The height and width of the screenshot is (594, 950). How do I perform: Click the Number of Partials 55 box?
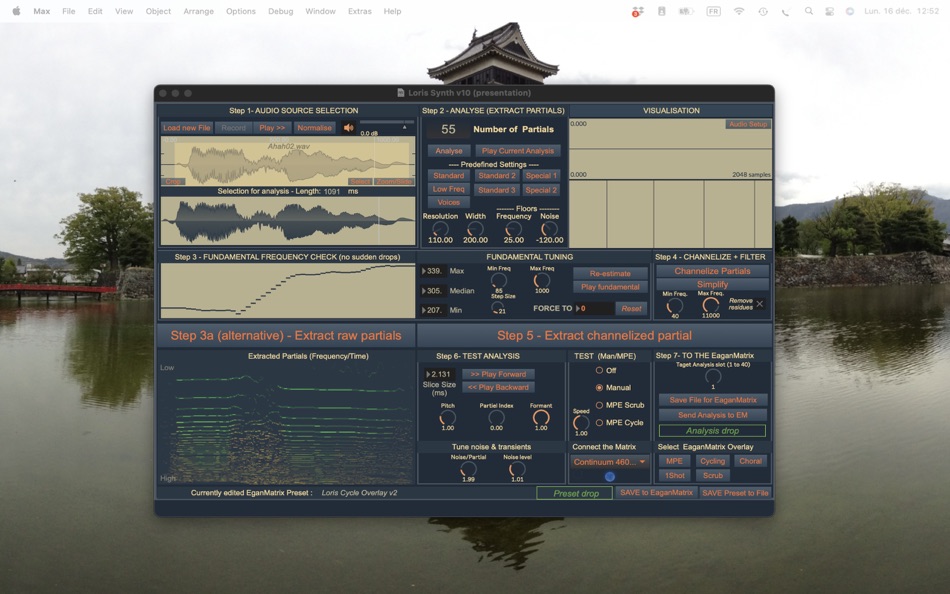pyautogui.click(x=448, y=129)
